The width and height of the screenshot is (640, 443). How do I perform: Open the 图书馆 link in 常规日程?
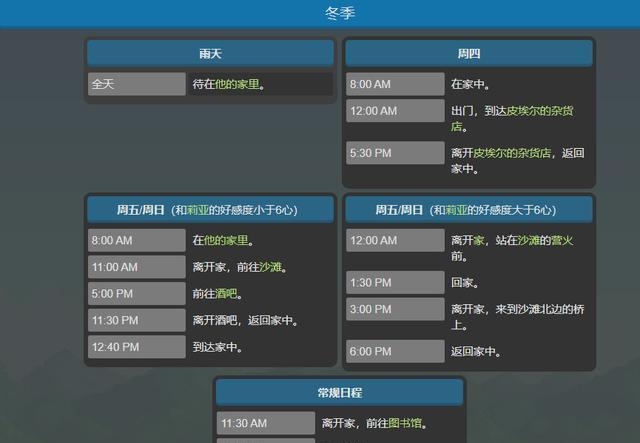(x=405, y=423)
